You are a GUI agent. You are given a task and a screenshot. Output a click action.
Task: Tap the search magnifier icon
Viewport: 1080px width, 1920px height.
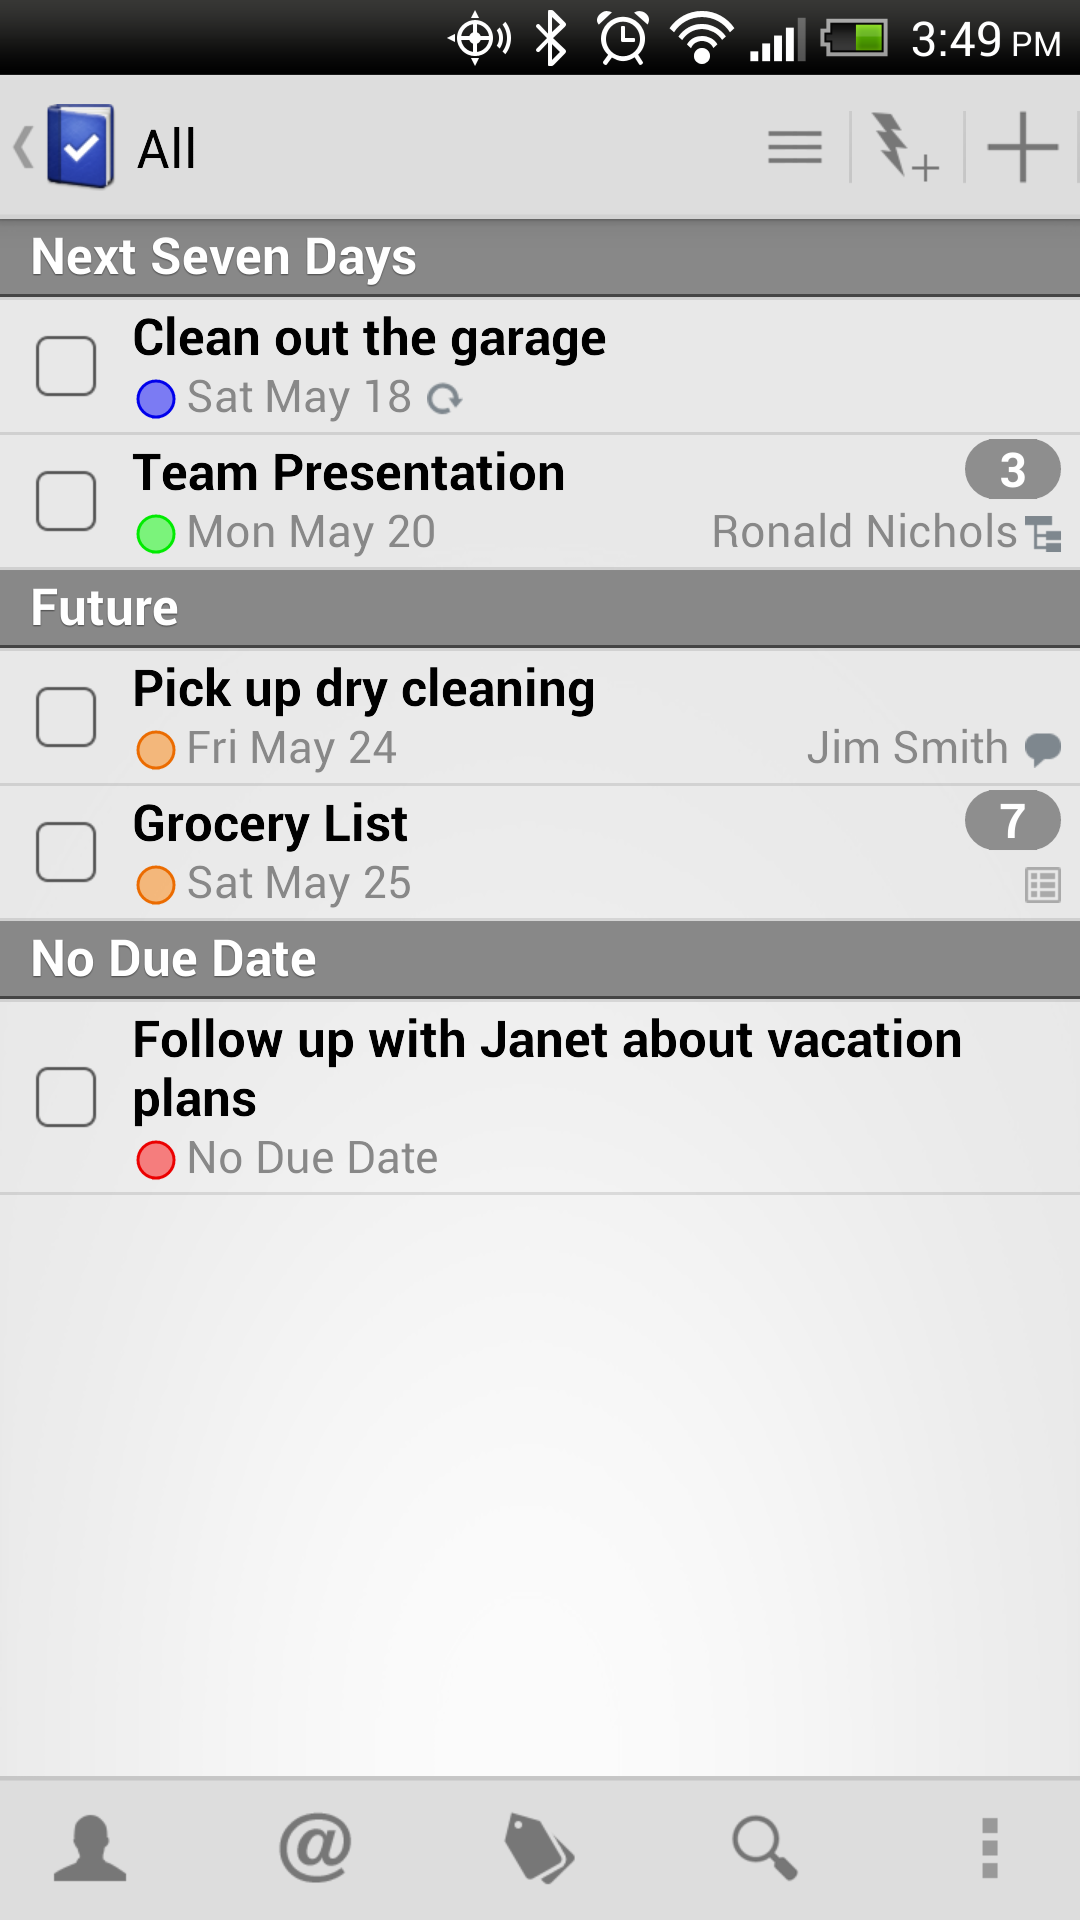click(765, 1848)
